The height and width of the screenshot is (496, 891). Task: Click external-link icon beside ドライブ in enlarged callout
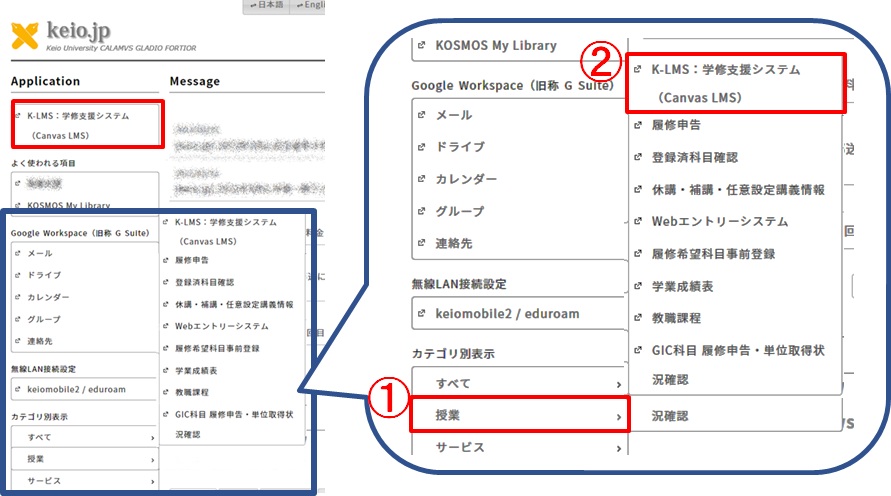(421, 147)
